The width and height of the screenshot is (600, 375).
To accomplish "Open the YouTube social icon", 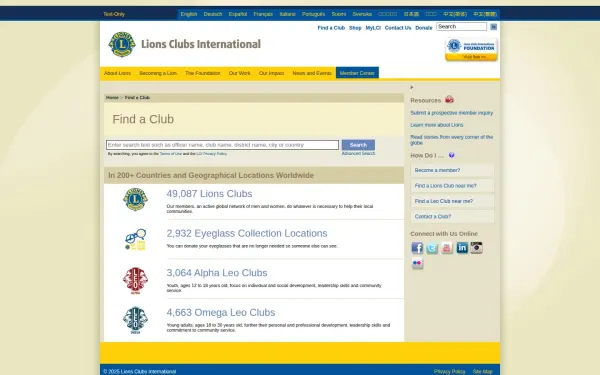I will [x=447, y=248].
